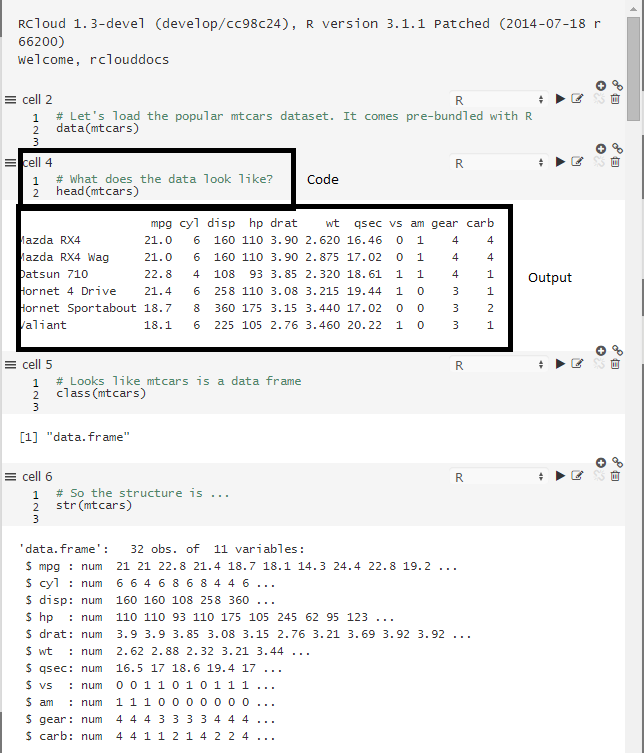Click the 'Datsun 710' output row
This screenshot has width=644, height=753.
pyautogui.click(x=256, y=274)
